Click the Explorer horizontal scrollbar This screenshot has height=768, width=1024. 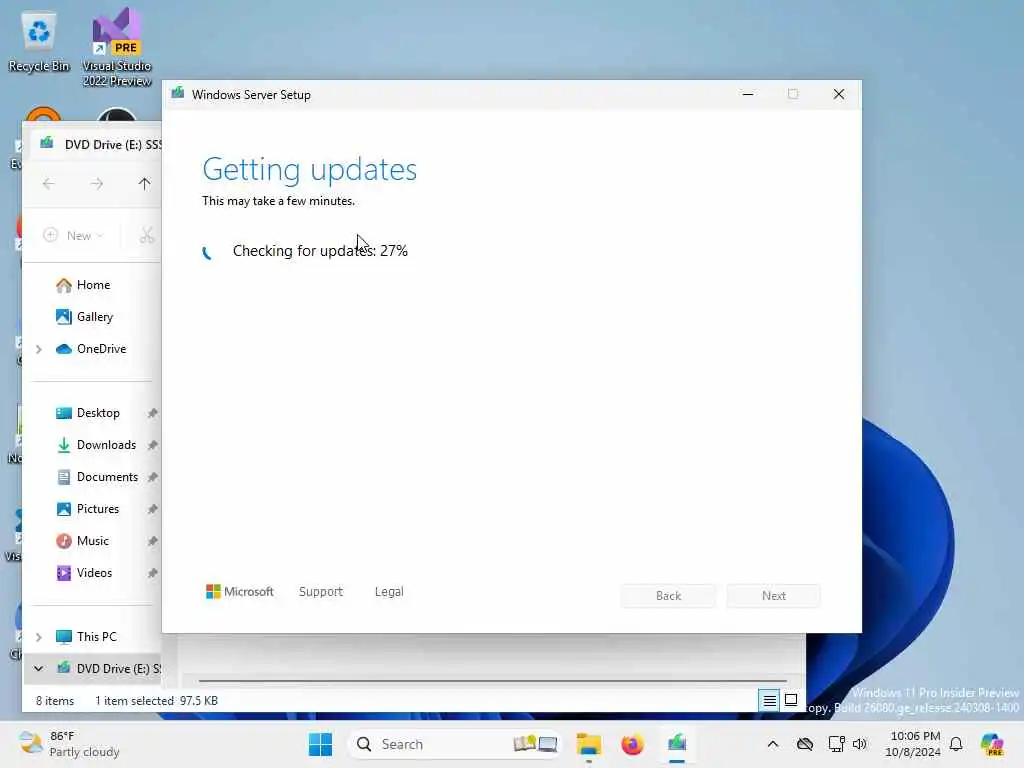pyautogui.click(x=492, y=680)
